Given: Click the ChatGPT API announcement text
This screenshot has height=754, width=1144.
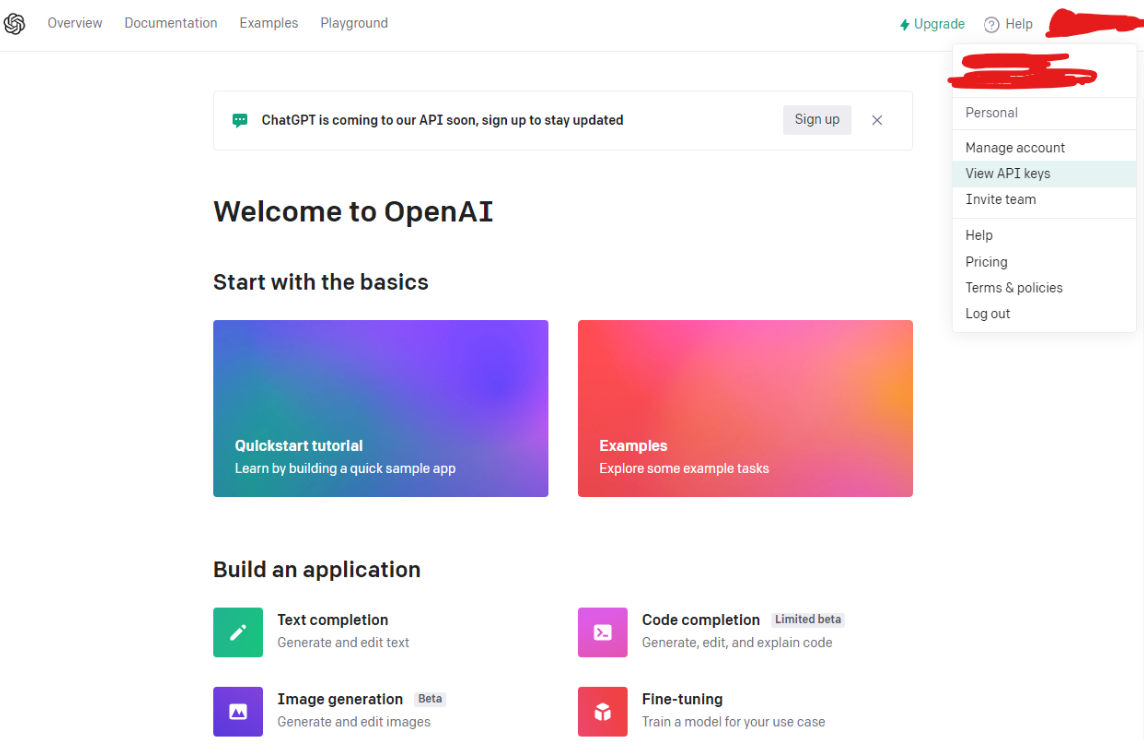Looking at the screenshot, I should click(x=442, y=120).
